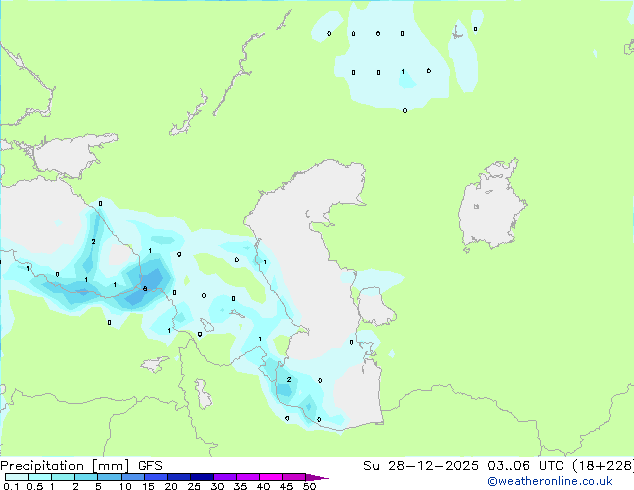634x490 pixels.
Task: Click the '50' legend scale label
Action: click(x=309, y=486)
